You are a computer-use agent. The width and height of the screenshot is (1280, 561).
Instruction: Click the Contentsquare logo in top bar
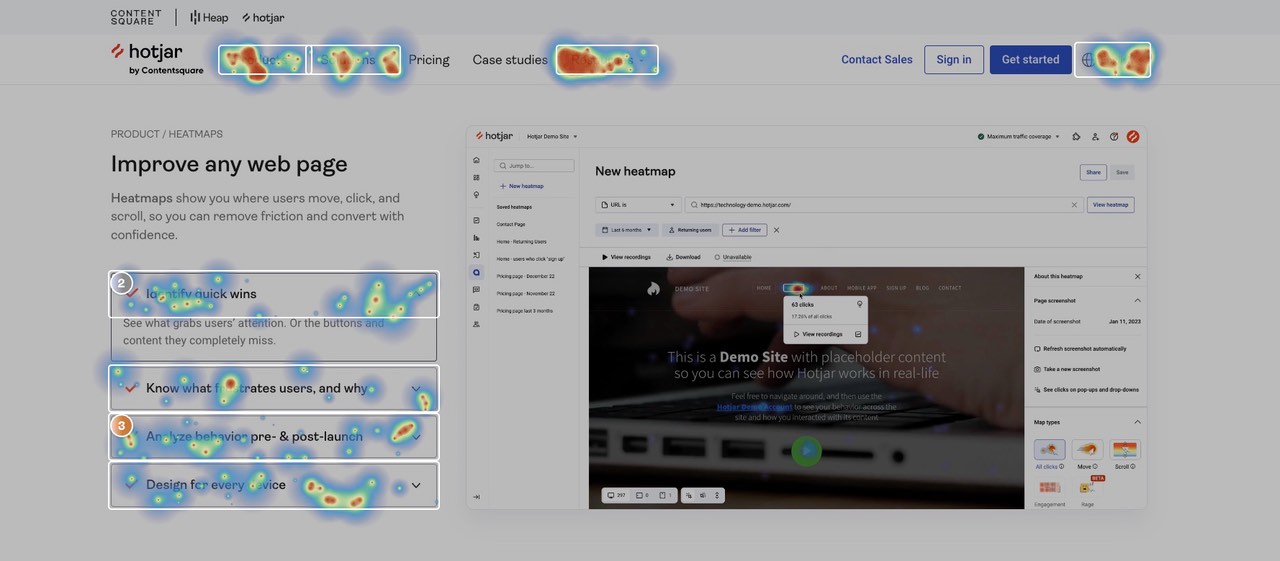[x=135, y=17]
